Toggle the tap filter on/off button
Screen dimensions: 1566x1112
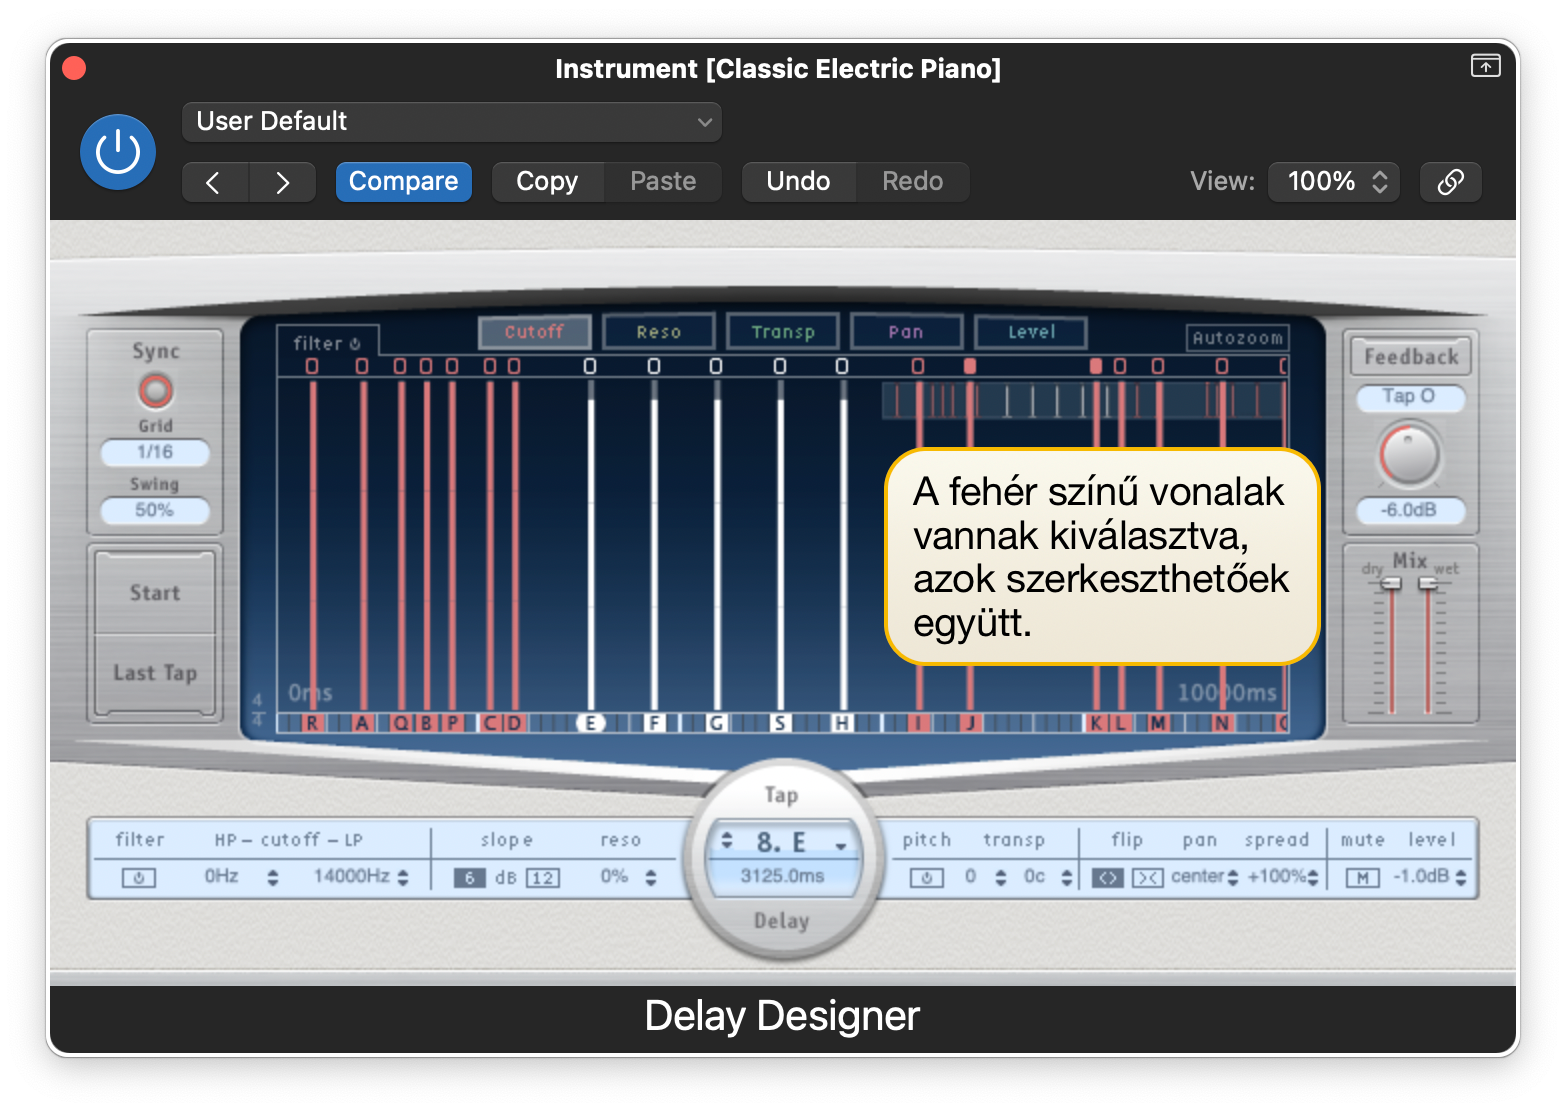click(x=139, y=878)
